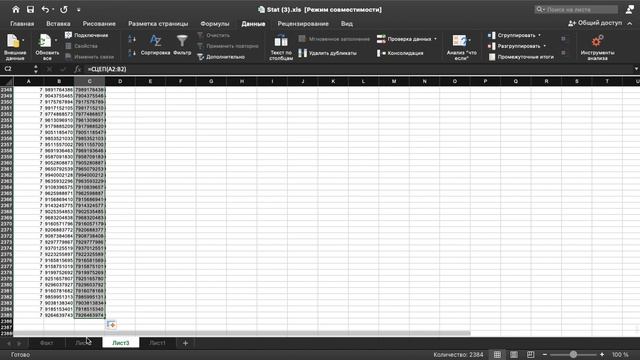
Task: Sort descending Z to A
Action: tap(132, 53)
